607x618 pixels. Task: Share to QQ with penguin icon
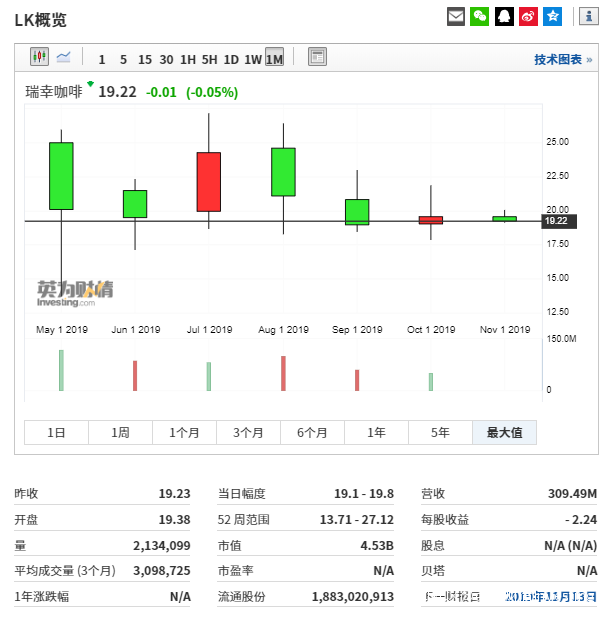click(x=504, y=17)
